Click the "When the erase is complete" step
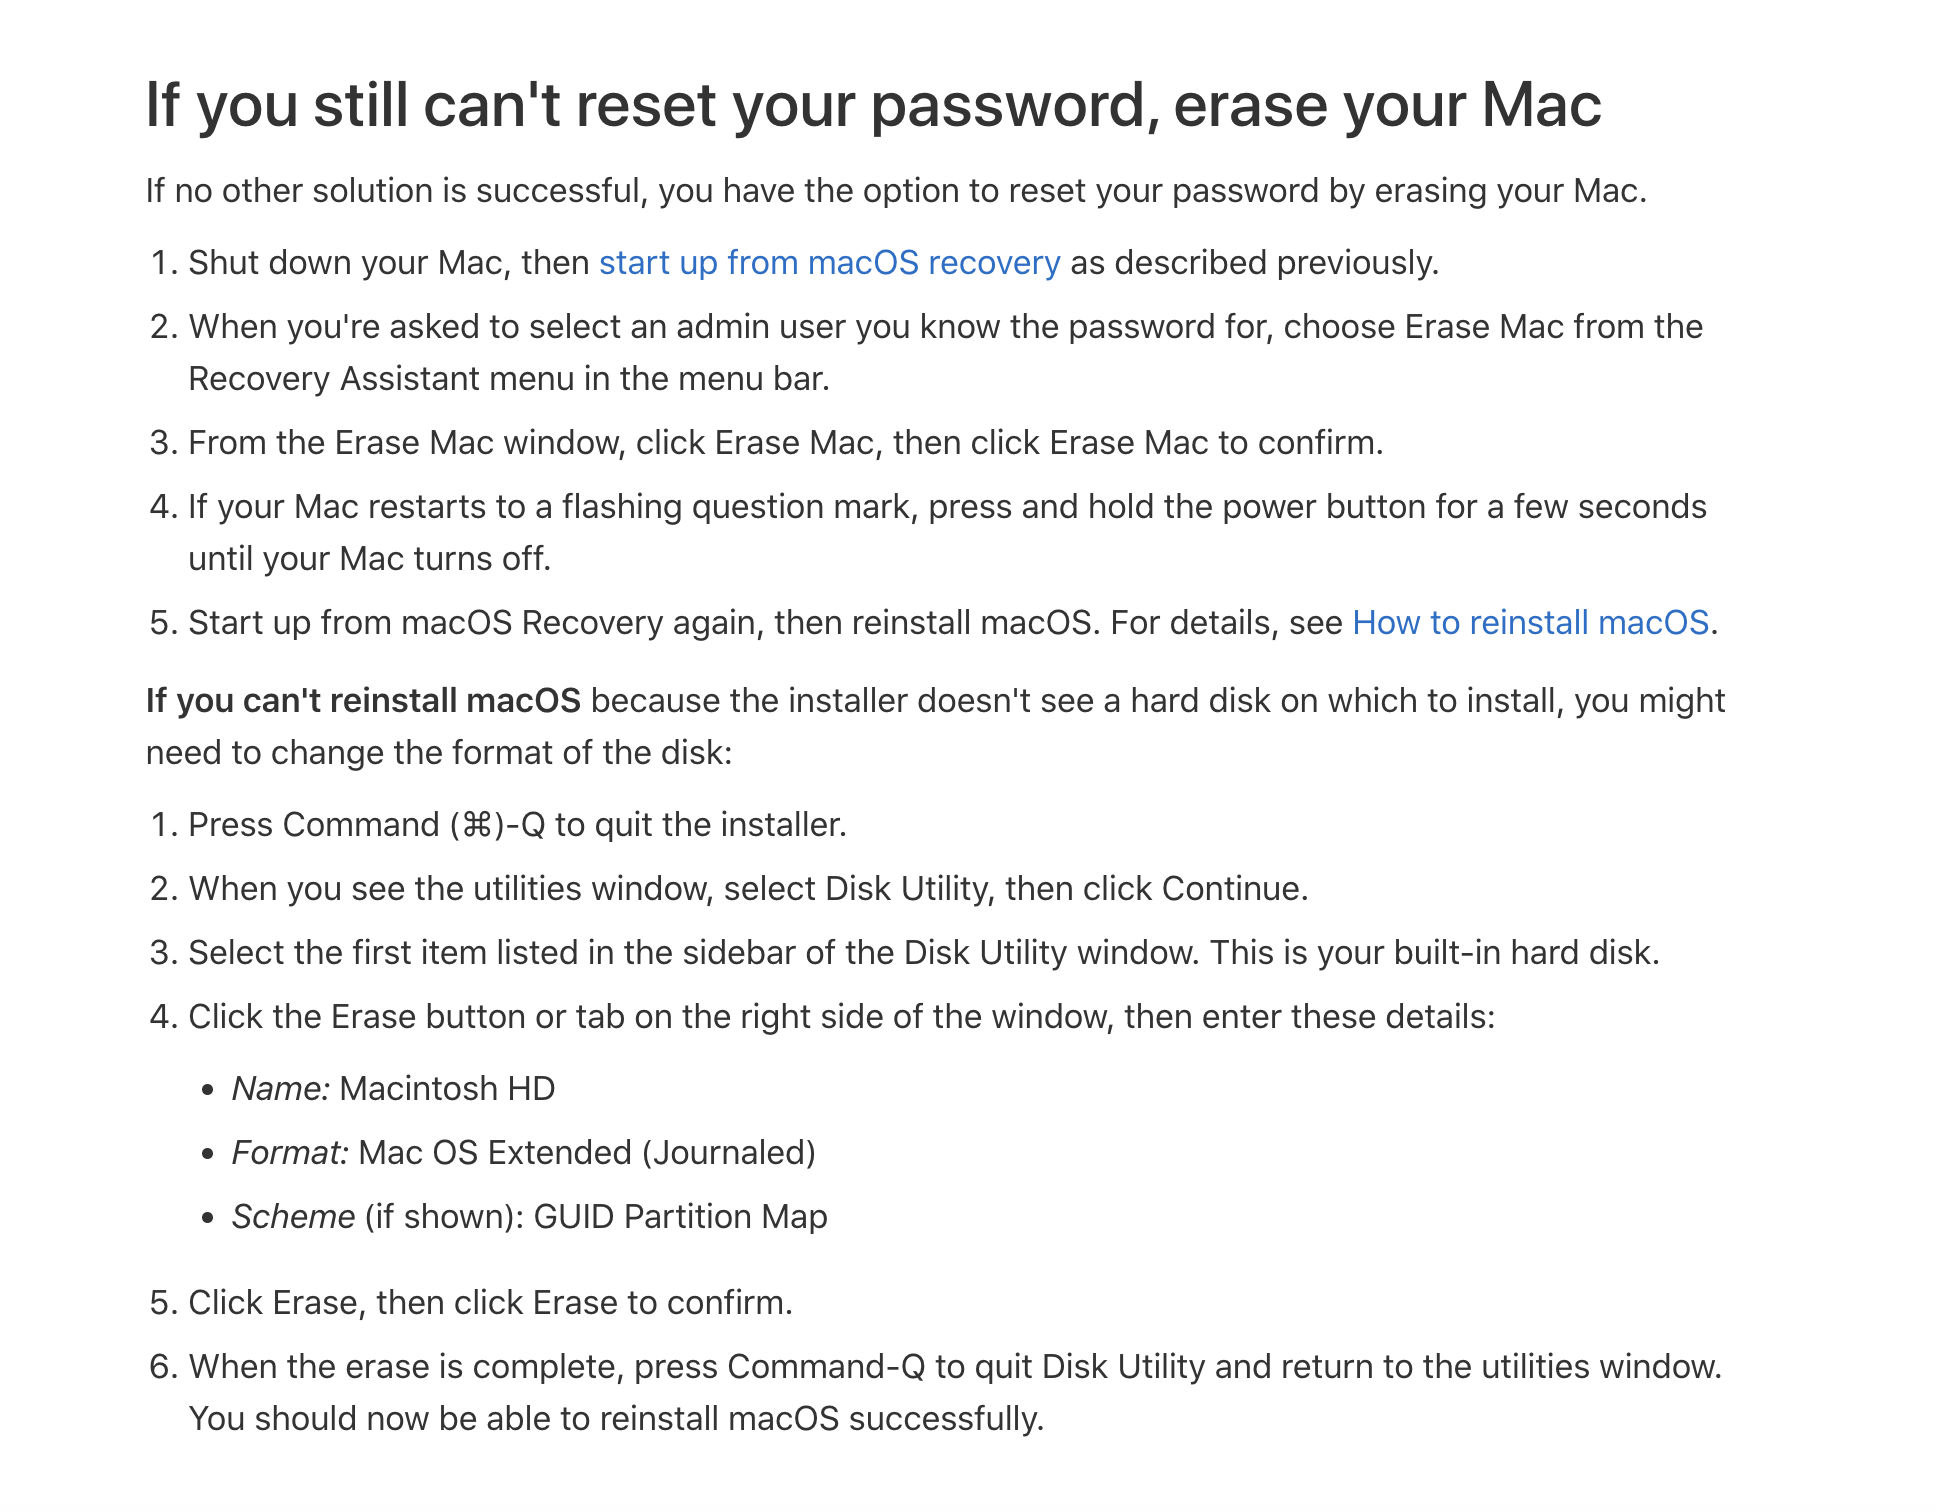1936x1512 pixels. tap(954, 1366)
